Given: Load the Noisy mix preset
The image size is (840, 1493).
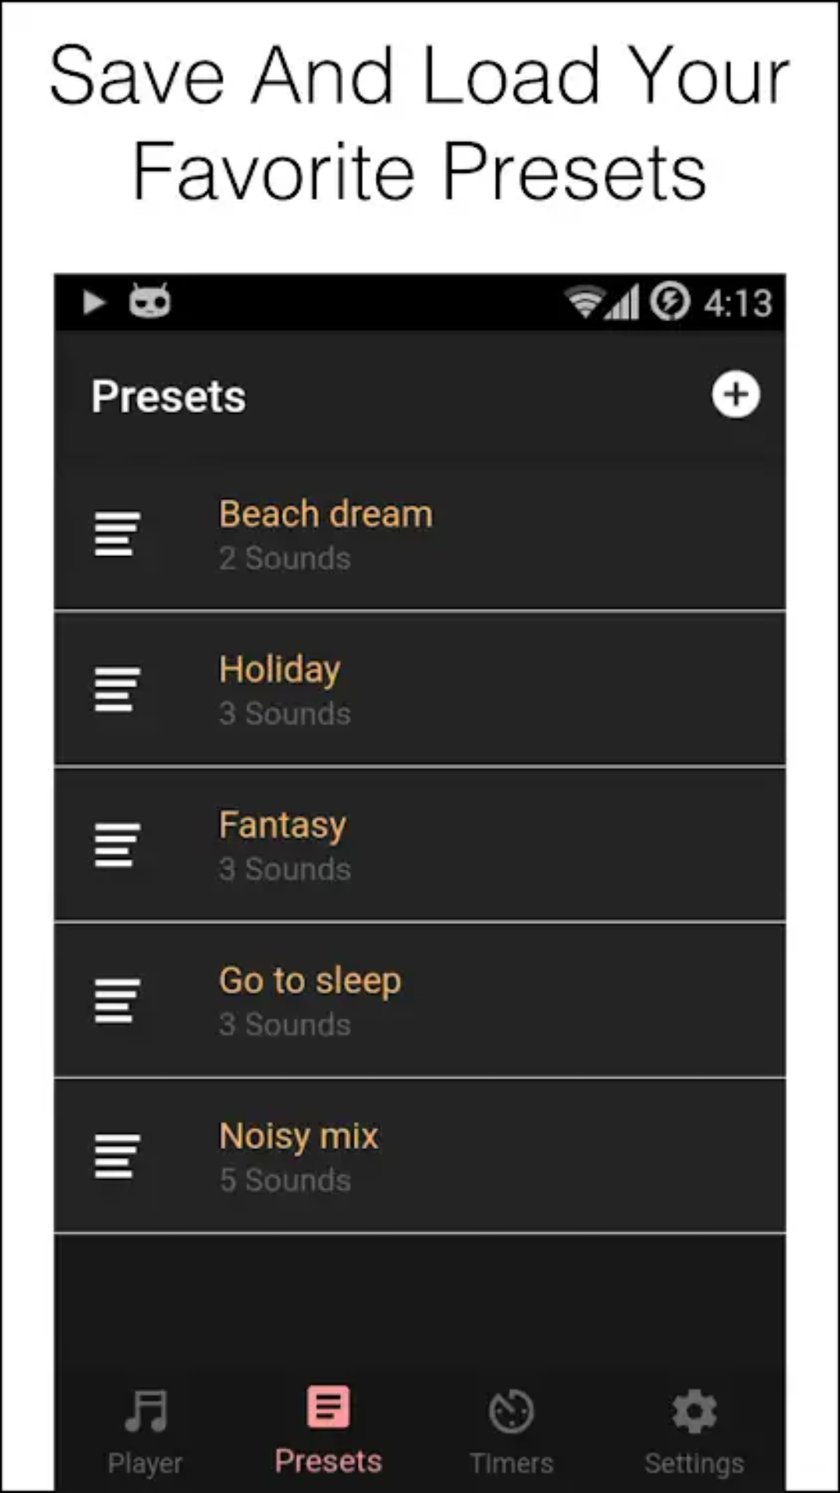Looking at the screenshot, I should click(x=420, y=1156).
